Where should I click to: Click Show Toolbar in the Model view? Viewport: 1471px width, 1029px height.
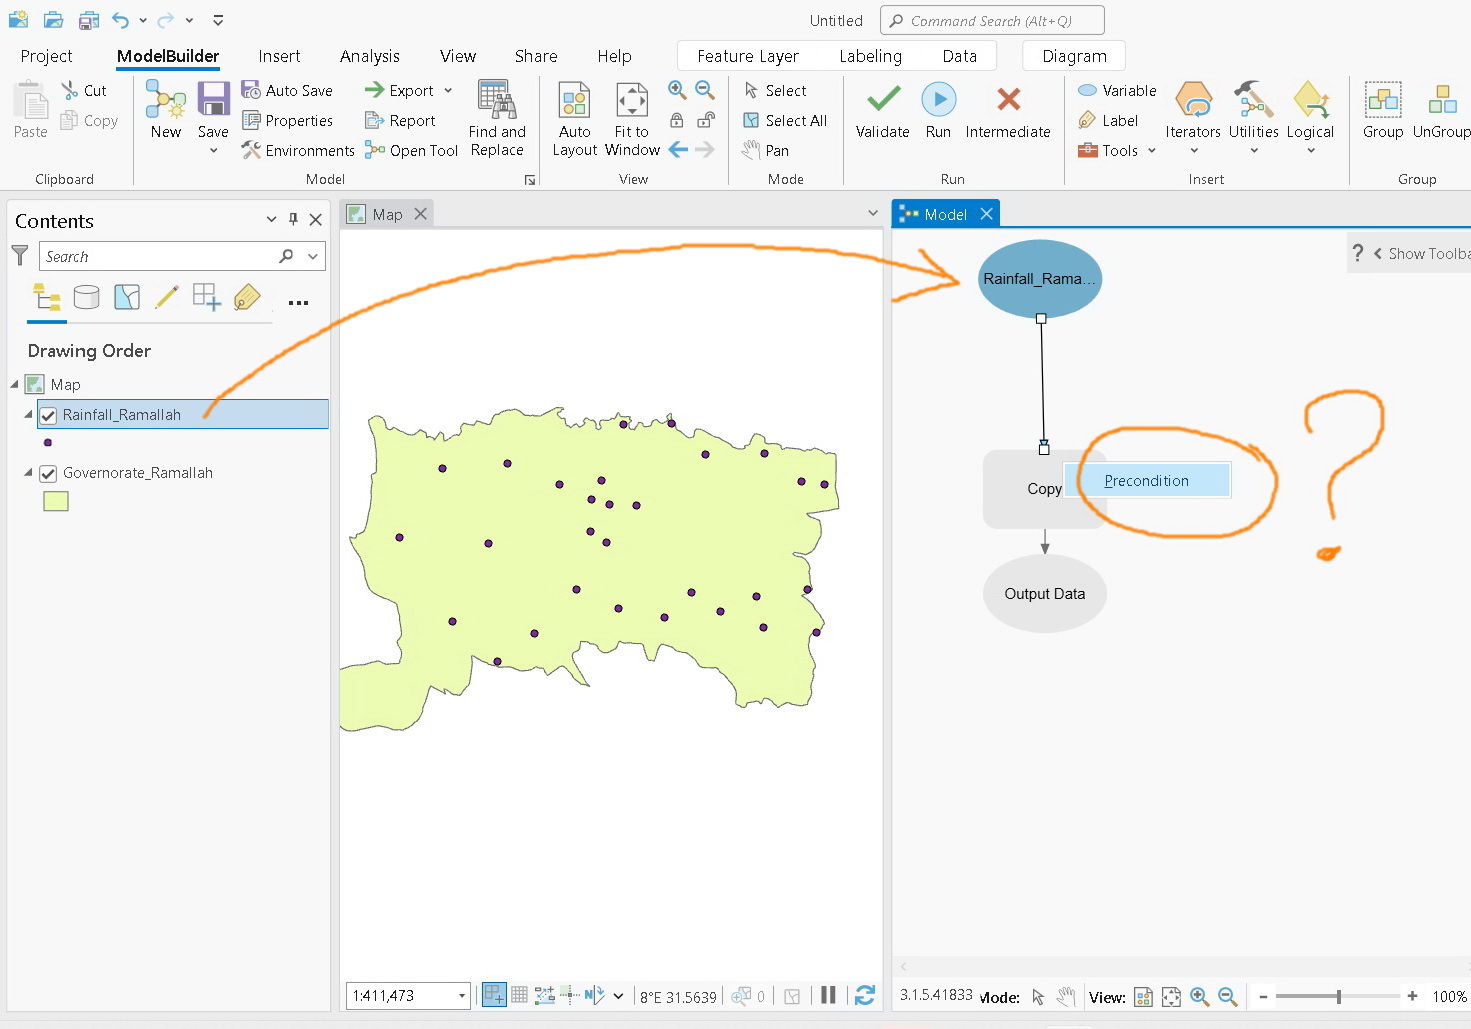pos(1420,253)
